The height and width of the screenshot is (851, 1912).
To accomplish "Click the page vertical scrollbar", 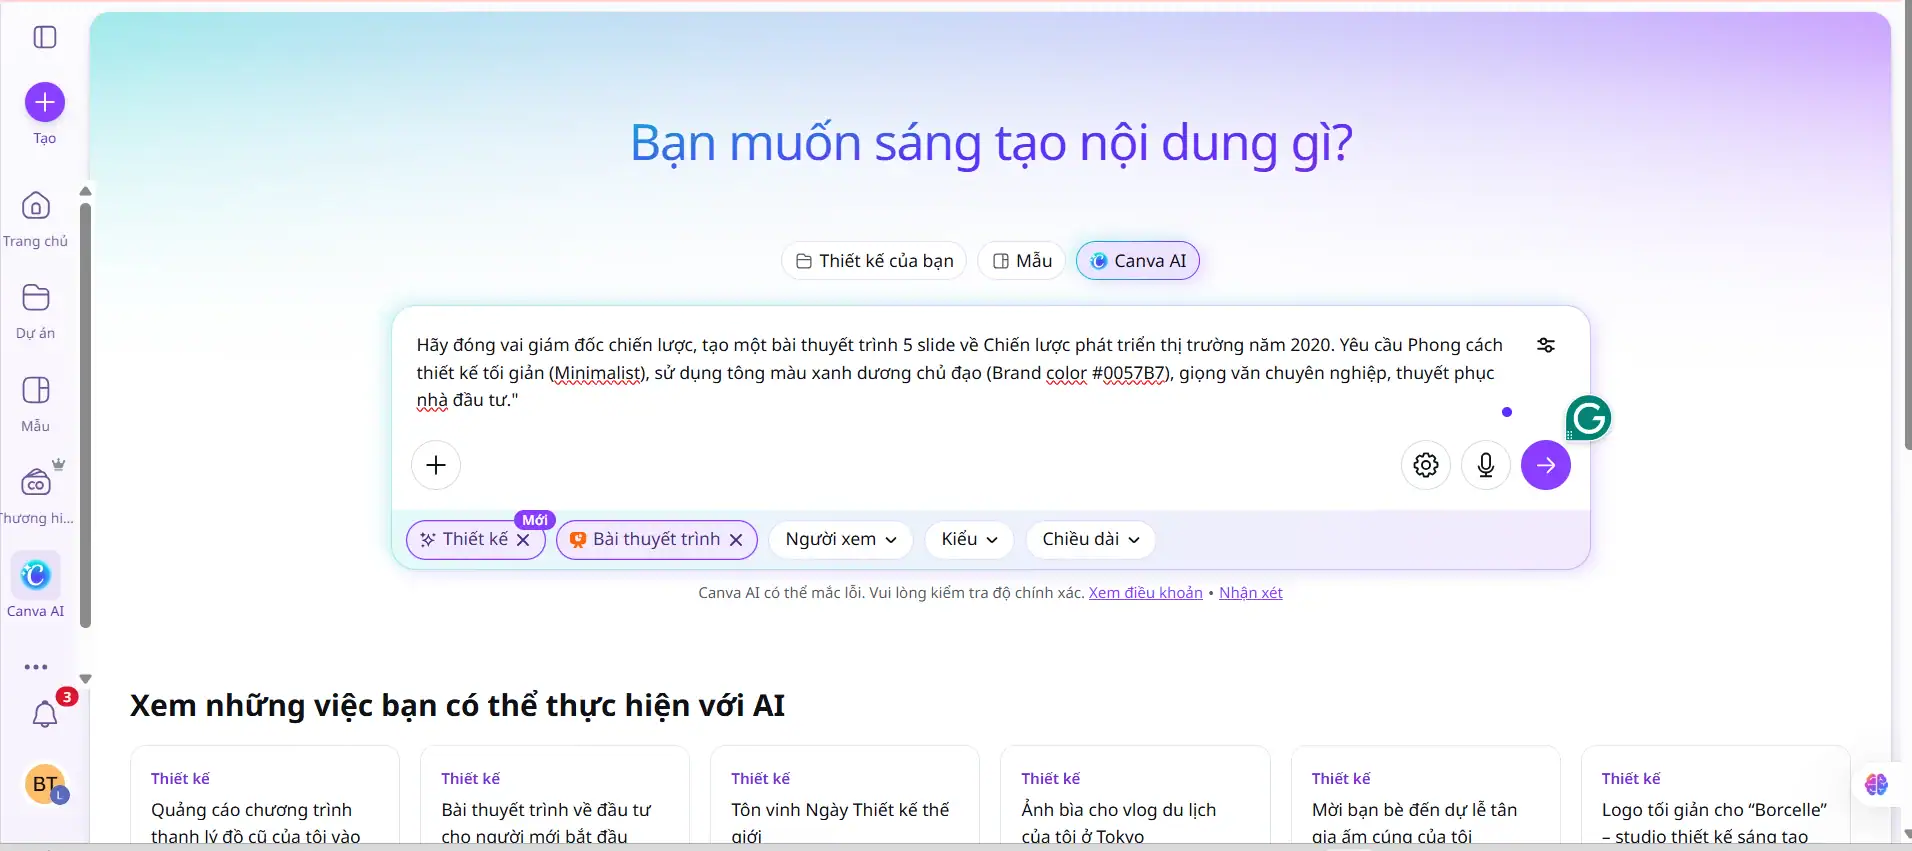I will tap(1906, 225).
